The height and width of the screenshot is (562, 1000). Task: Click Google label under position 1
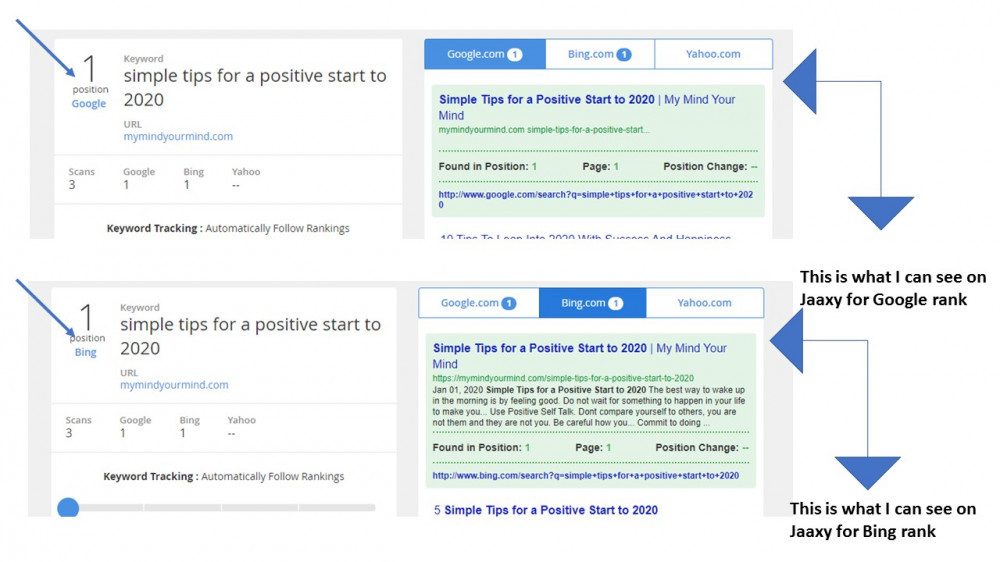pos(89,103)
